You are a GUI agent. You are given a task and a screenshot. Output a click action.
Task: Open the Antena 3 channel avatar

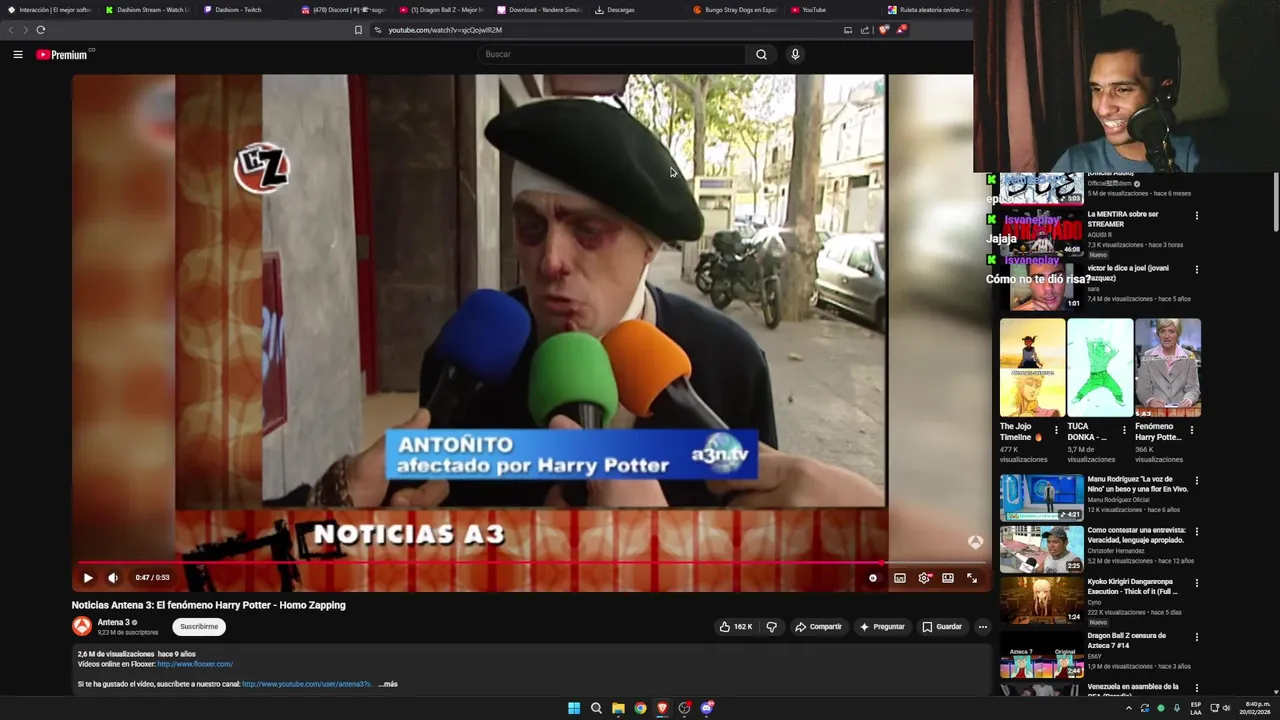(x=82, y=626)
